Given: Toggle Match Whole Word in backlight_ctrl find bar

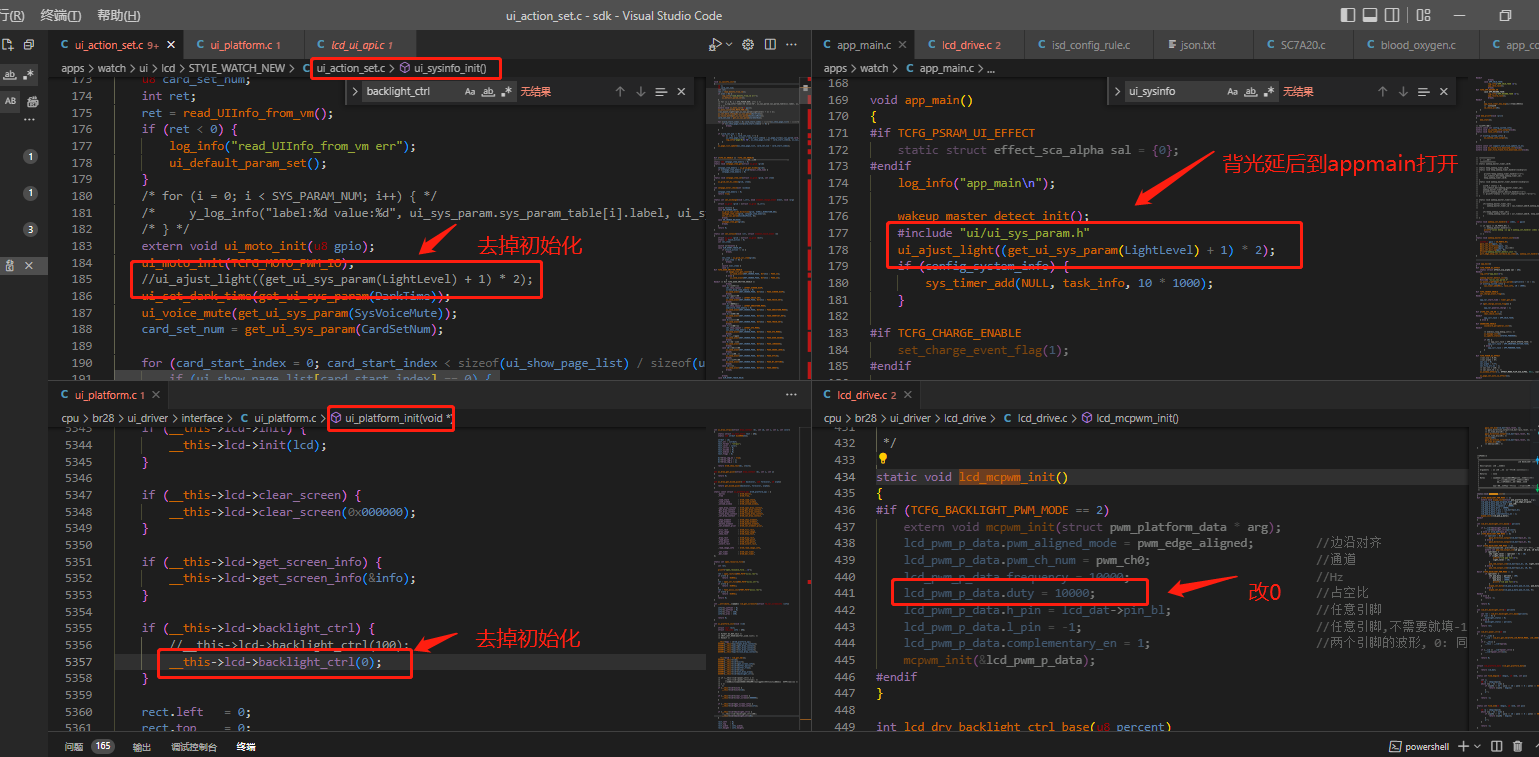Looking at the screenshot, I should point(488,91).
